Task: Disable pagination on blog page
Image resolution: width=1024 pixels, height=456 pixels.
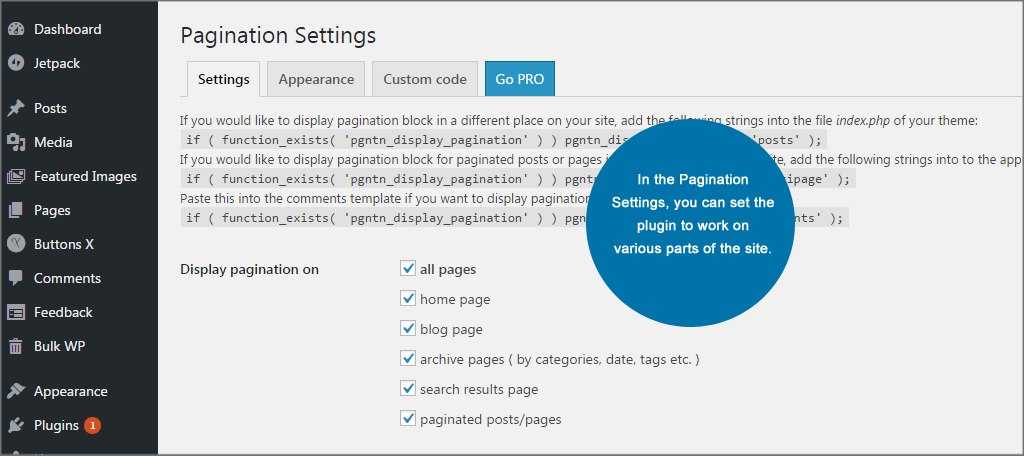Action: [x=408, y=328]
